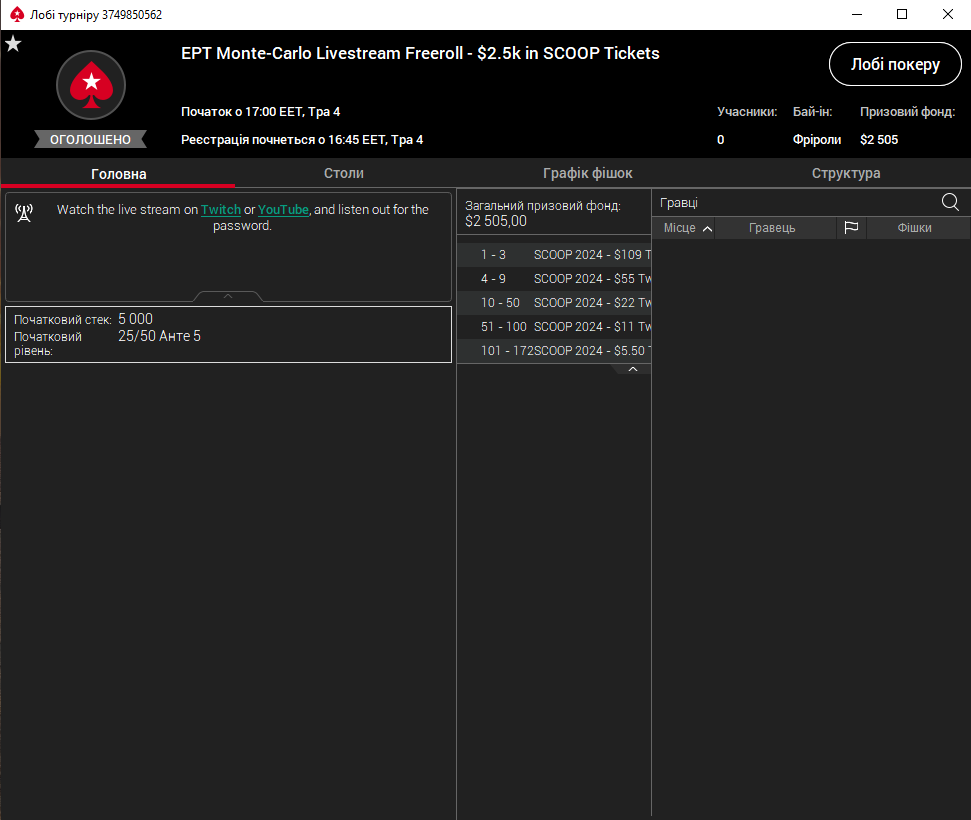Close the tournament lobby window

click(947, 14)
